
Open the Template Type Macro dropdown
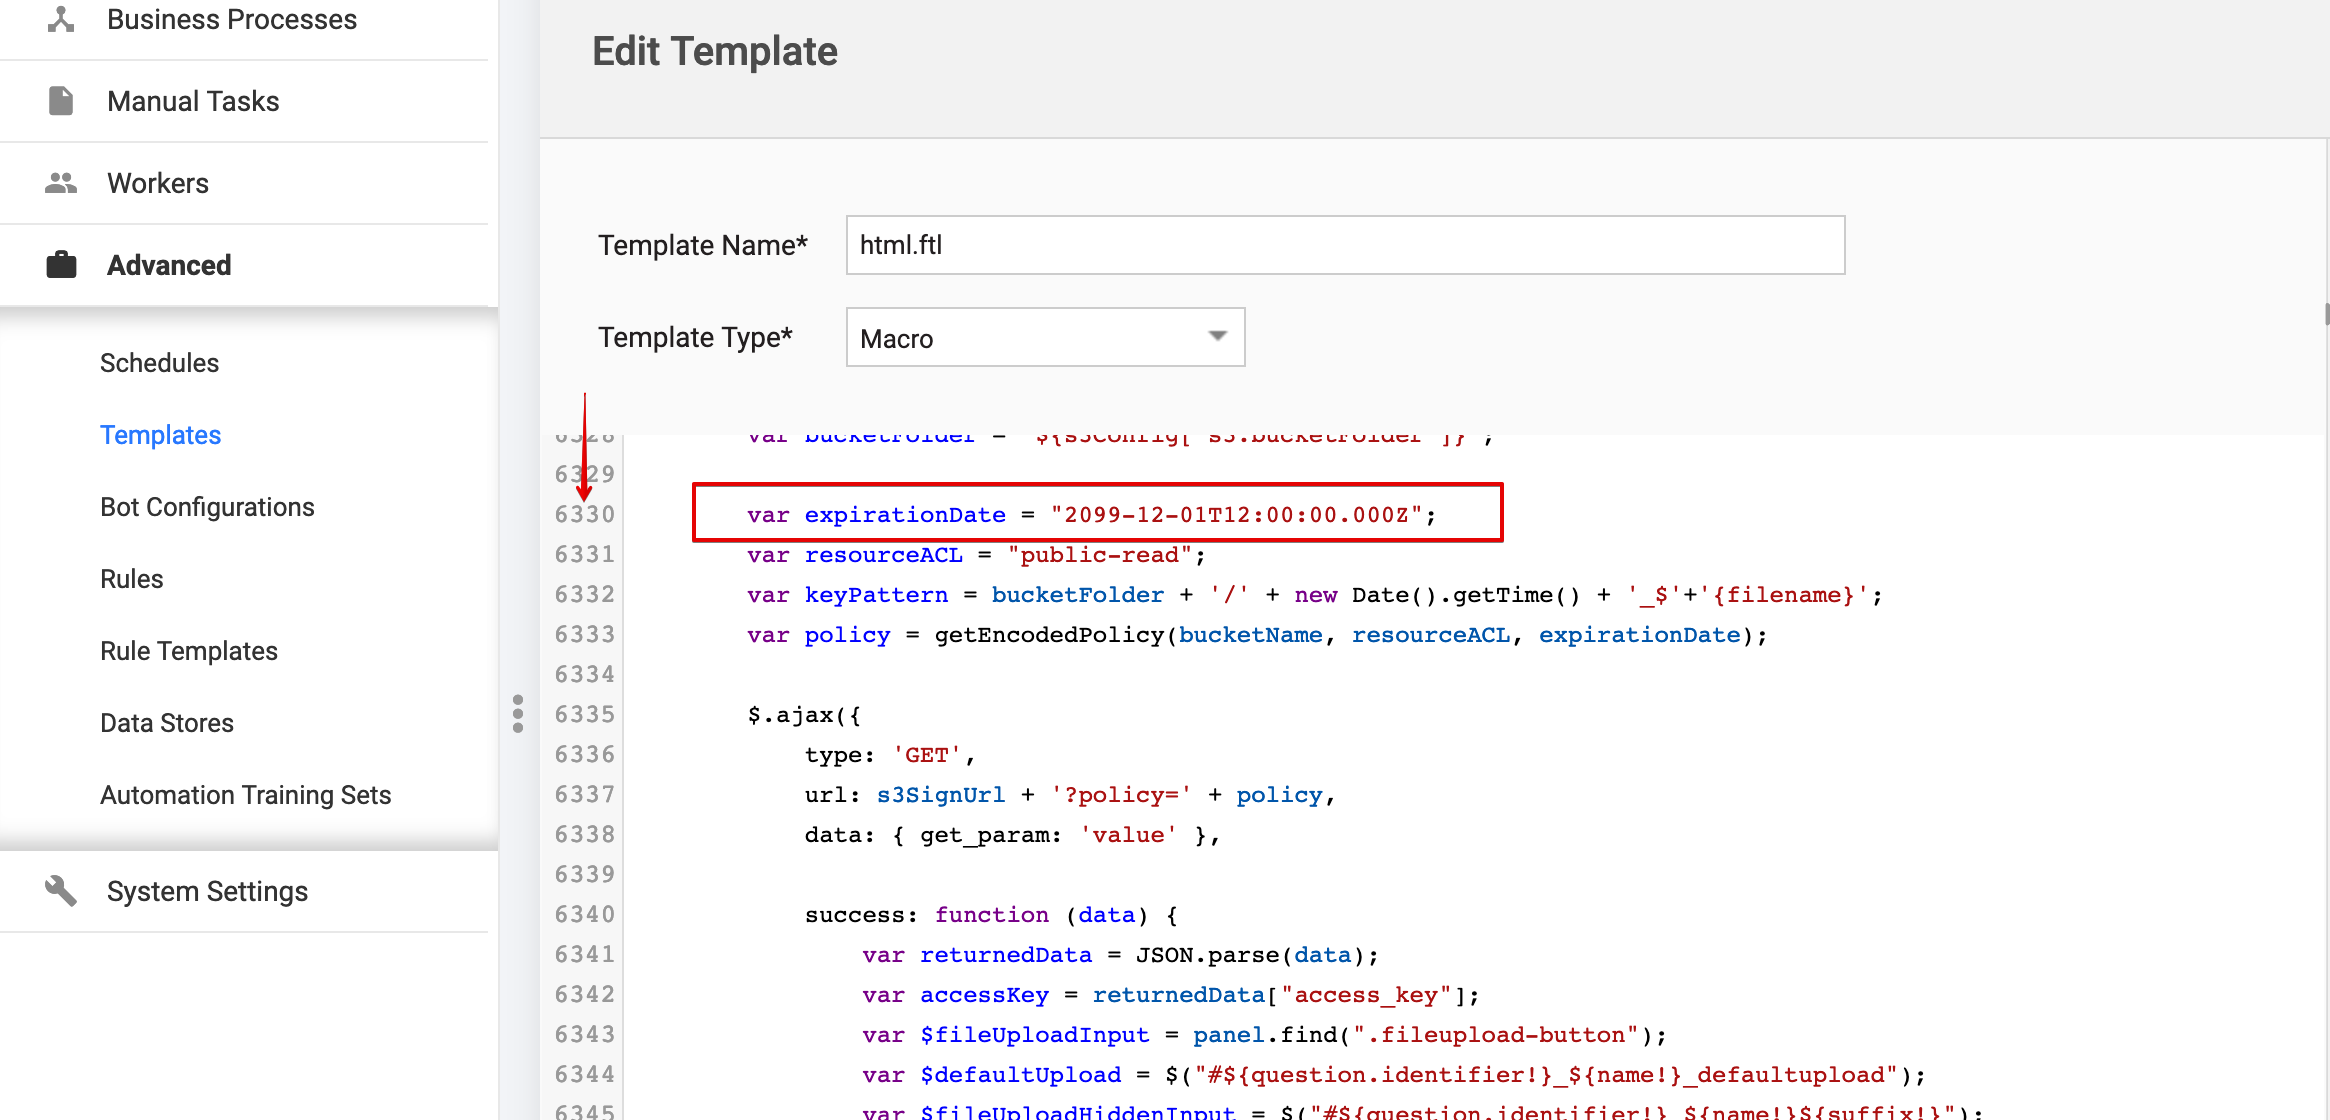1045,338
